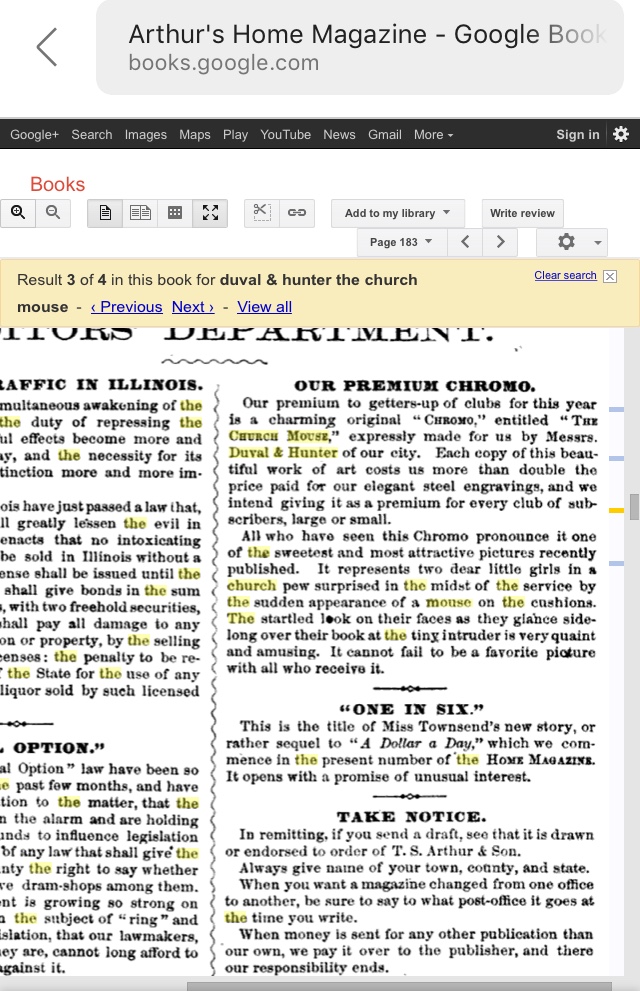The width and height of the screenshot is (640, 995).
Task: Expand the Add to my library dropdown
Action: [x=398, y=213]
